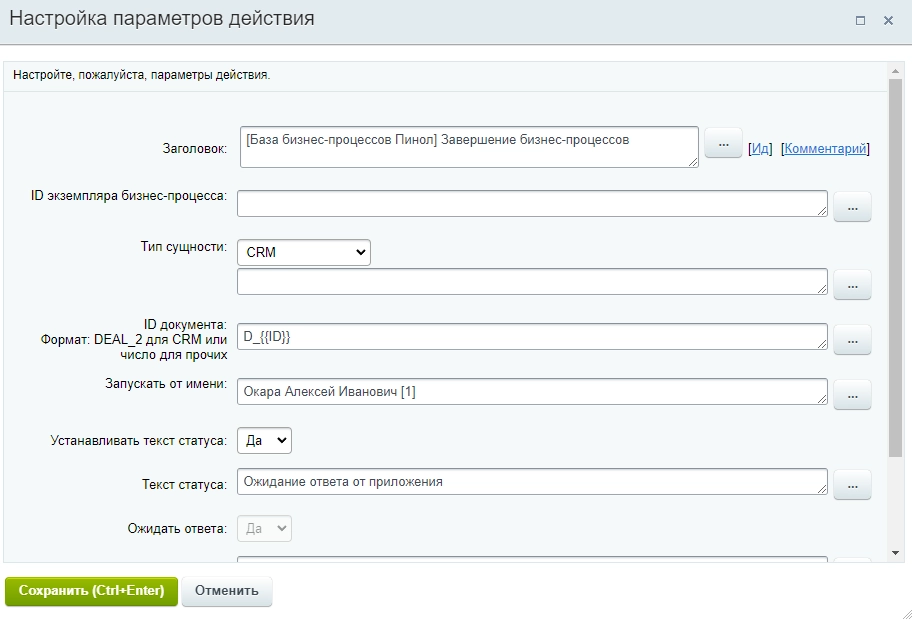Focus the ID документа input field

(x=531, y=337)
